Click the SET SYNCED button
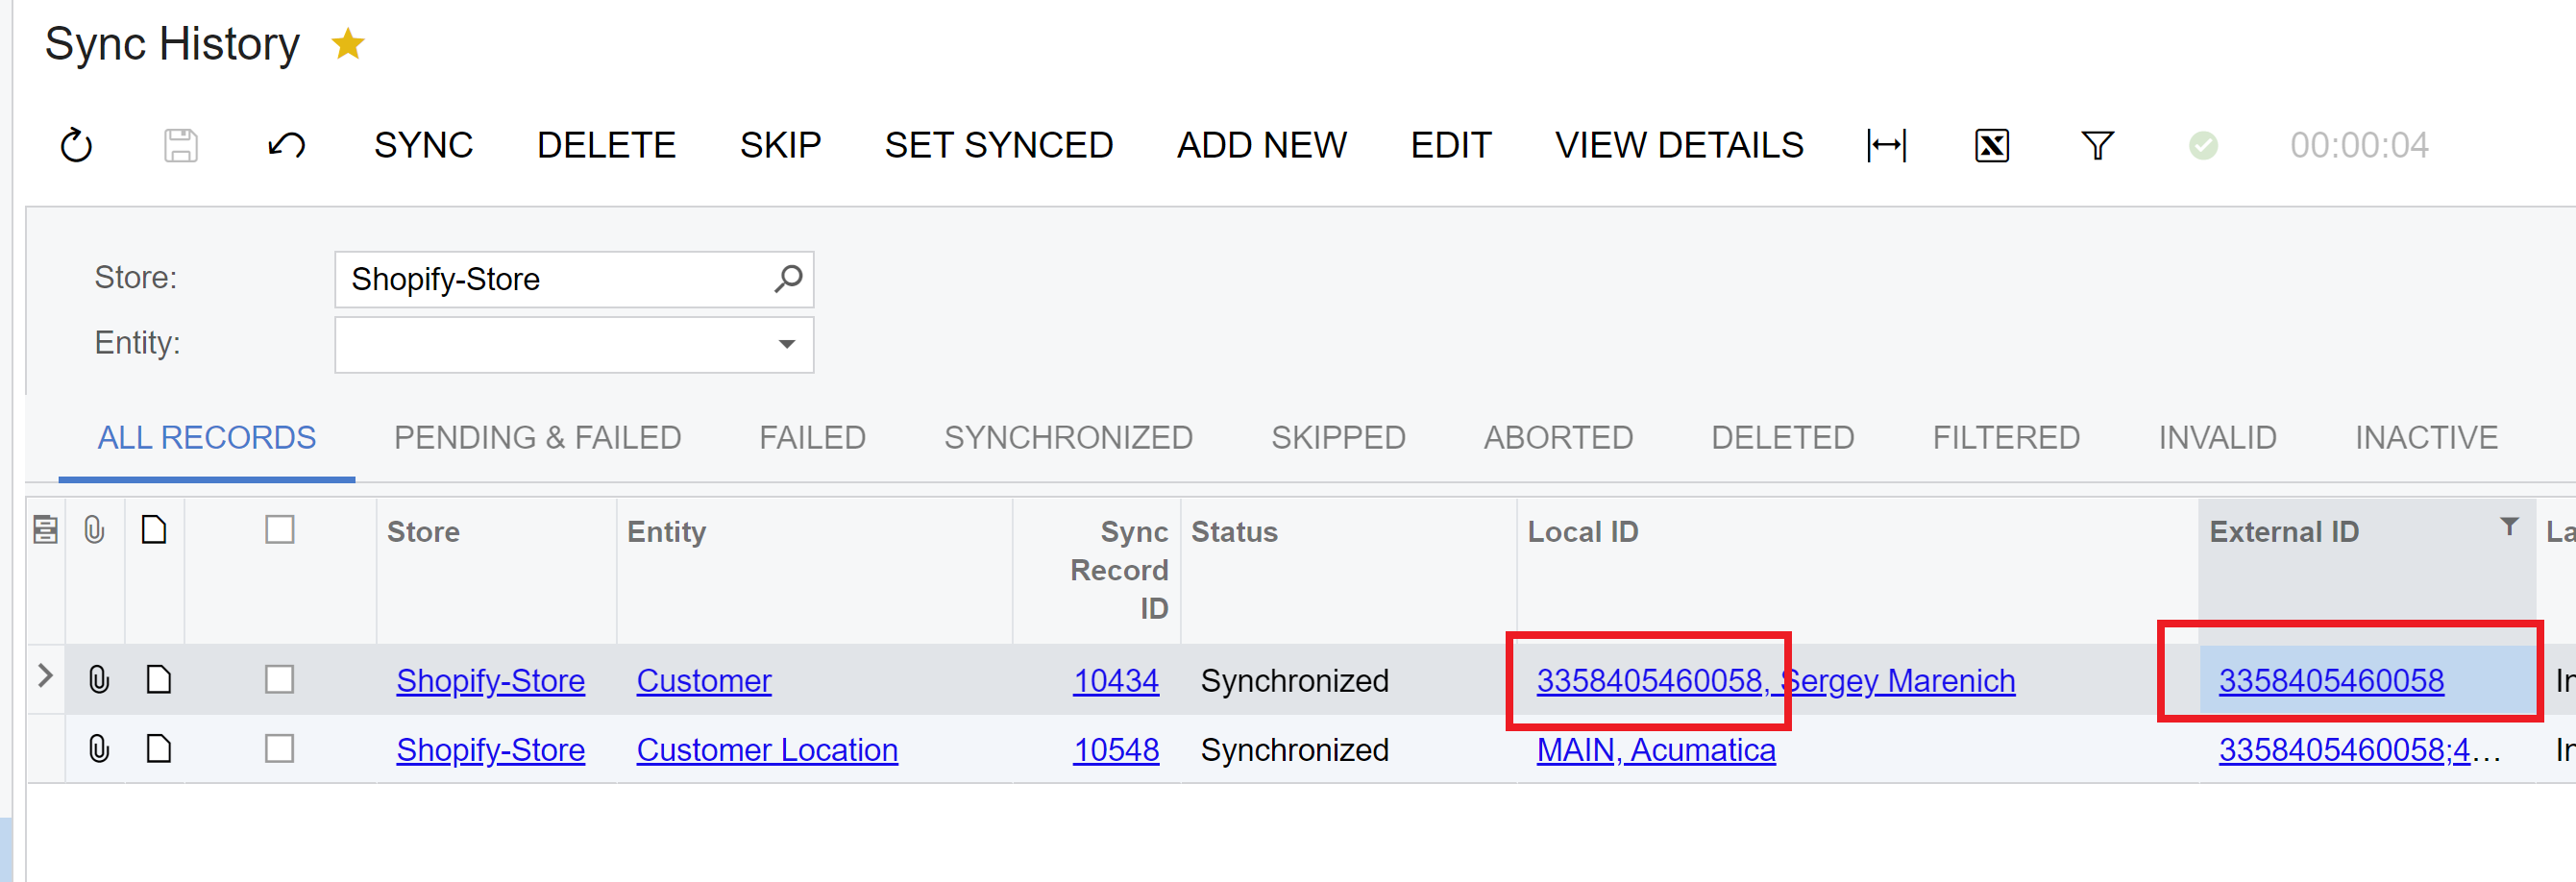Viewport: 2576px width, 882px height. pyautogui.click(x=999, y=146)
